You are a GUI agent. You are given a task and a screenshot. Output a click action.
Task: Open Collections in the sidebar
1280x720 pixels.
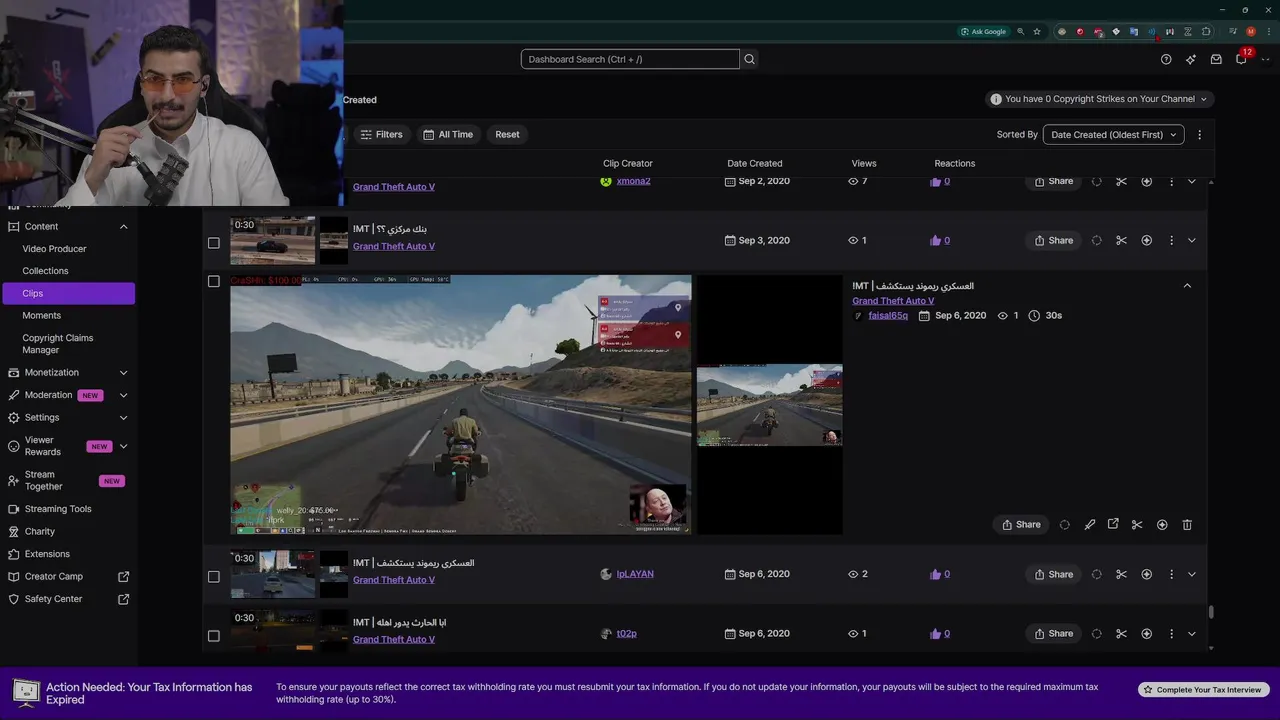click(x=45, y=270)
